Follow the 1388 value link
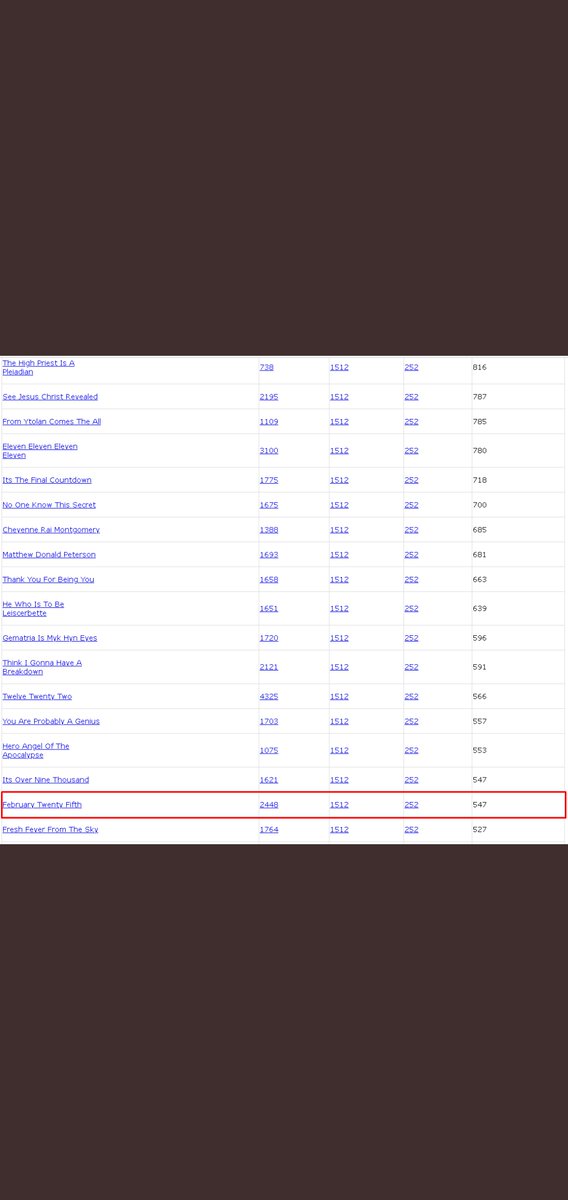 (269, 530)
